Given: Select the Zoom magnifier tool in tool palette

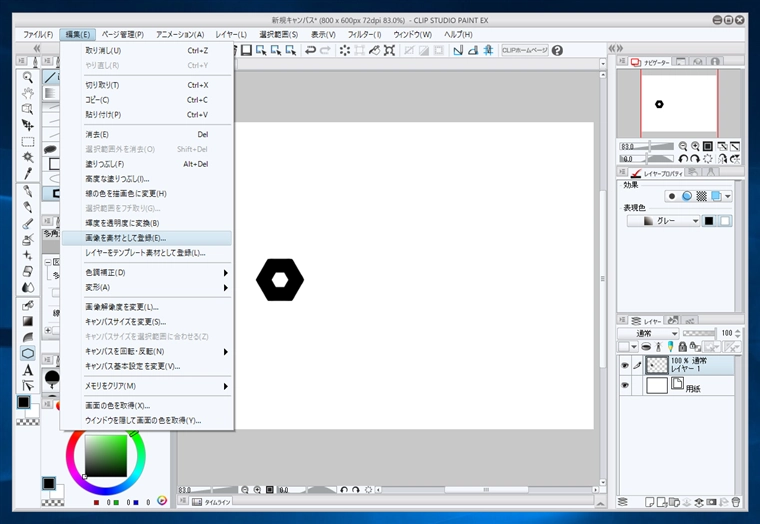Looking at the screenshot, I should coord(28,77).
